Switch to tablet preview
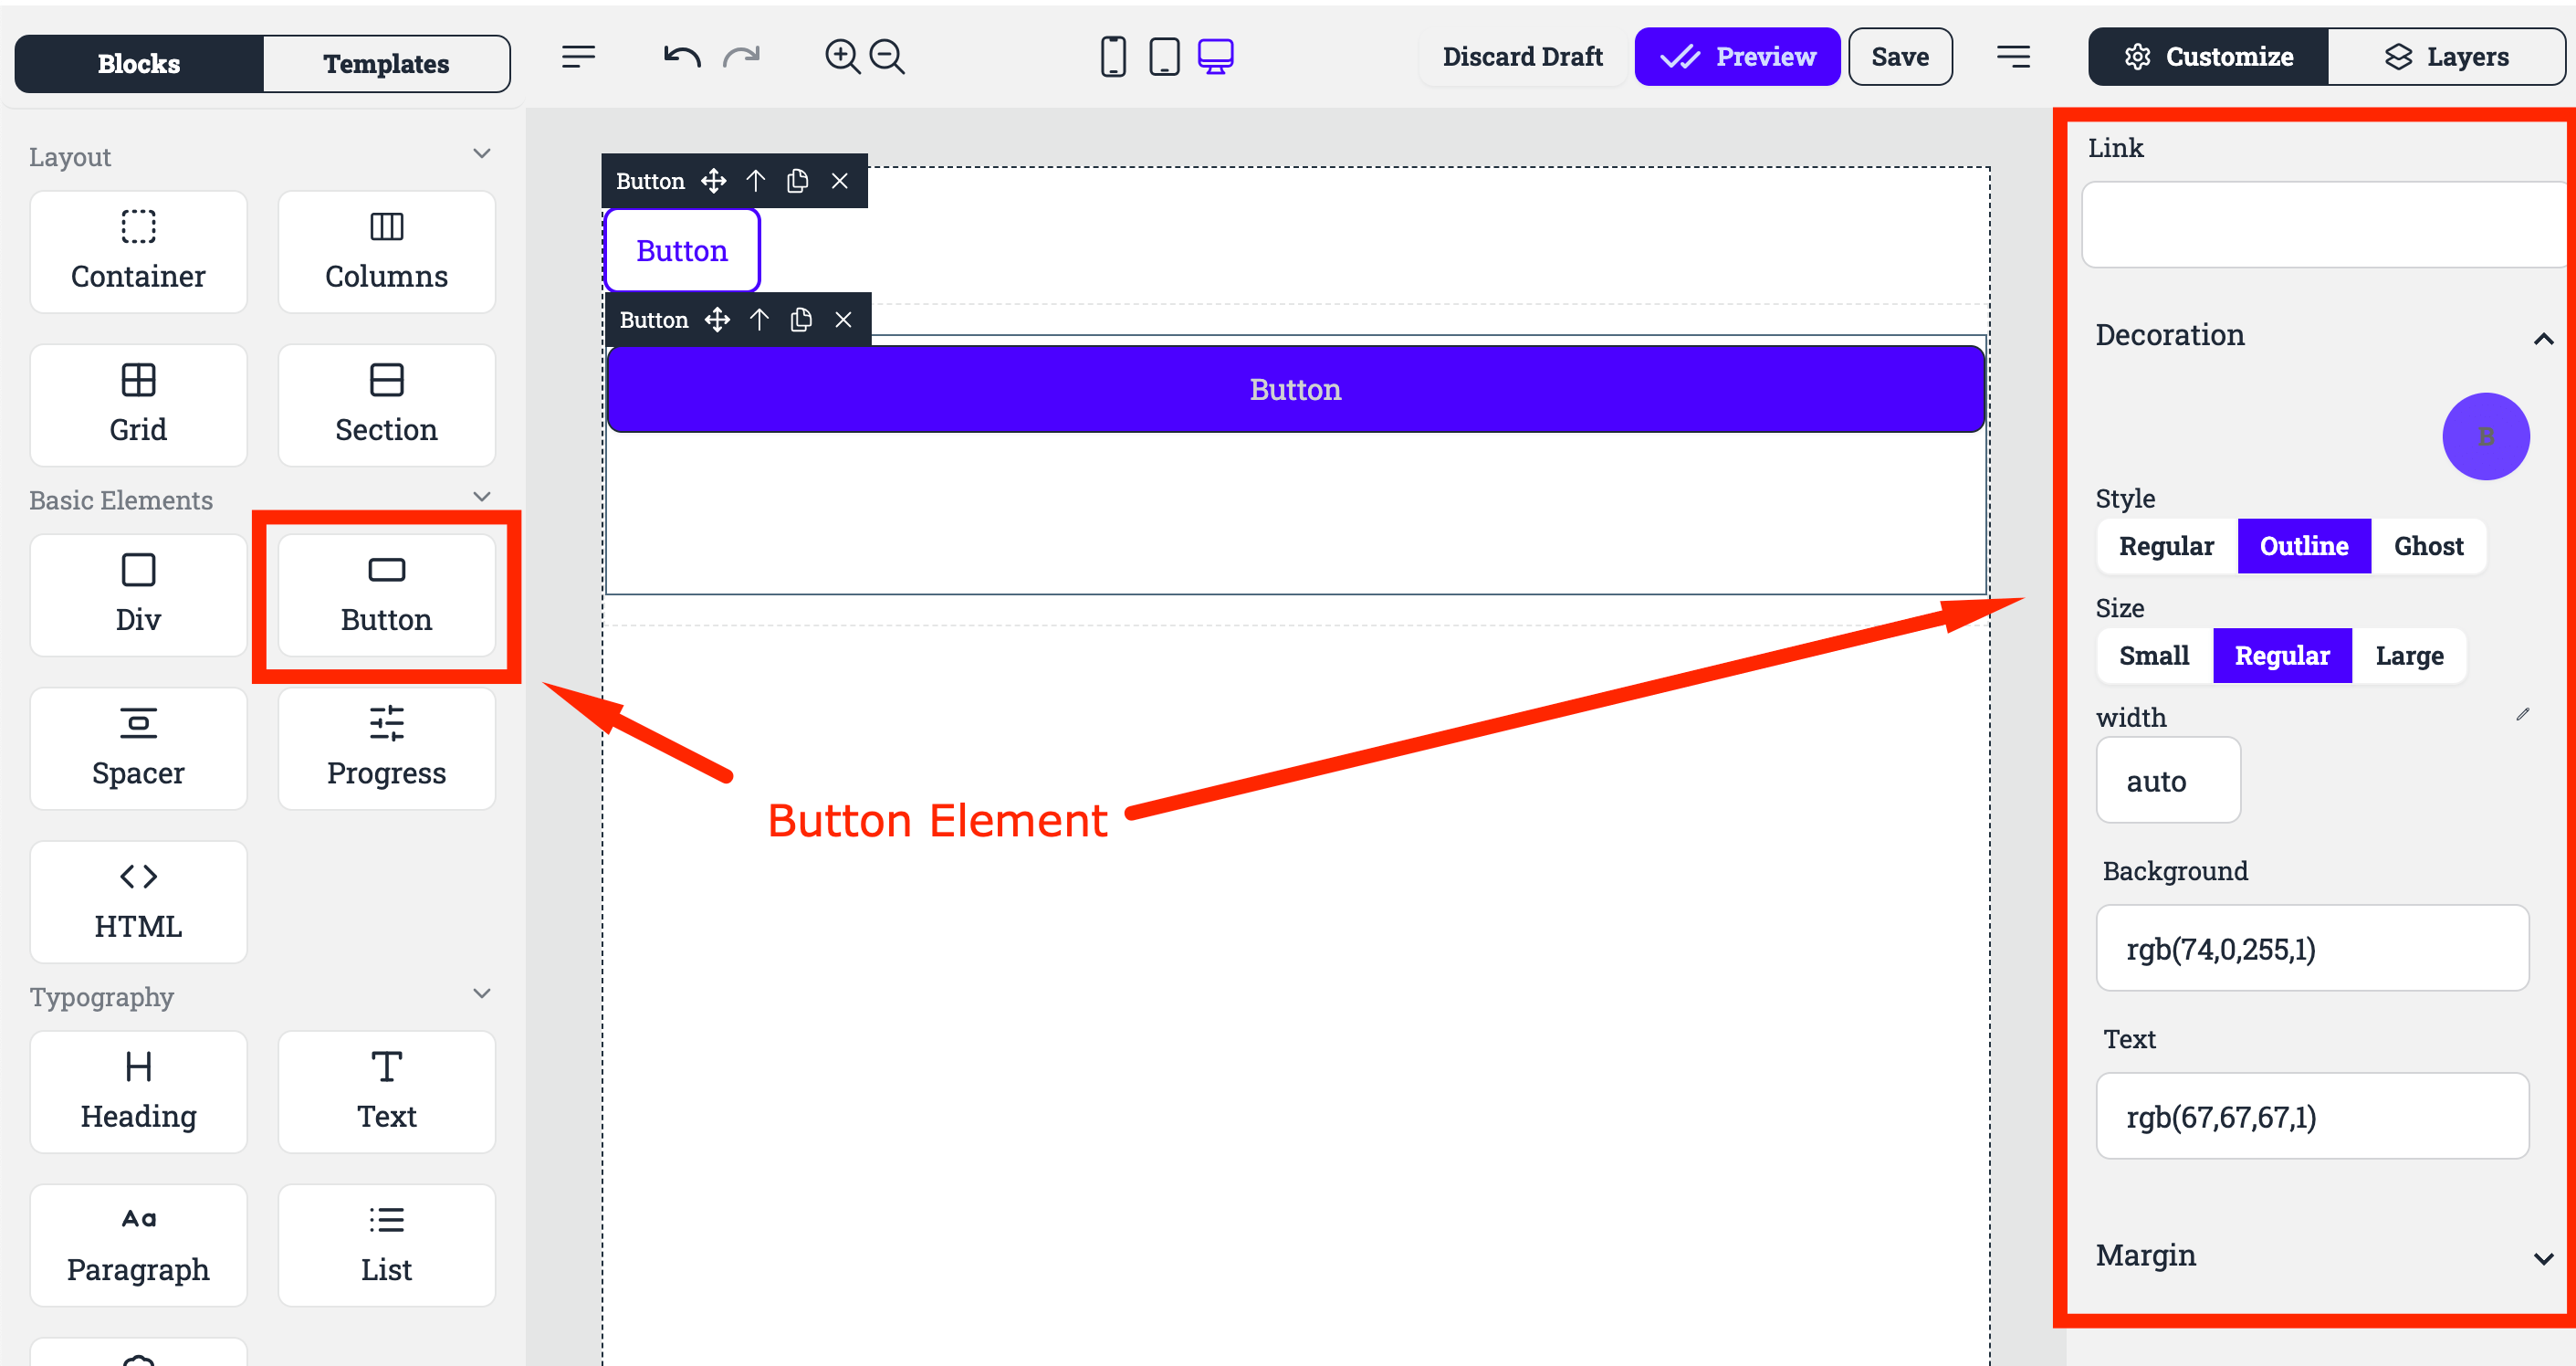 click(x=1164, y=57)
